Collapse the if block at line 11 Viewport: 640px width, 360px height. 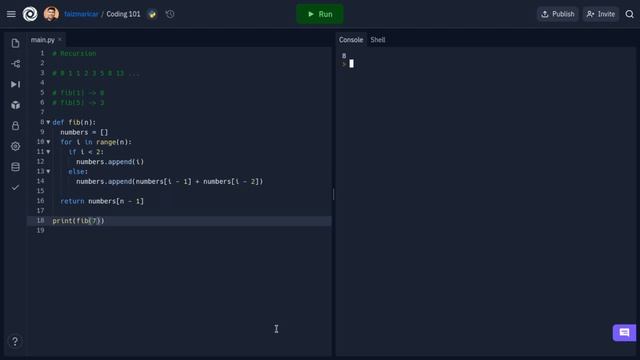[x=48, y=151]
